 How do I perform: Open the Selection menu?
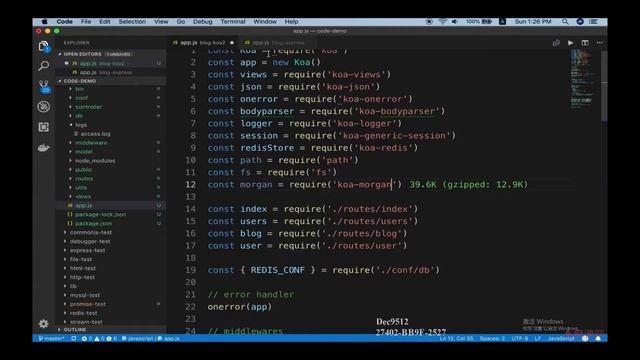[x=132, y=22]
